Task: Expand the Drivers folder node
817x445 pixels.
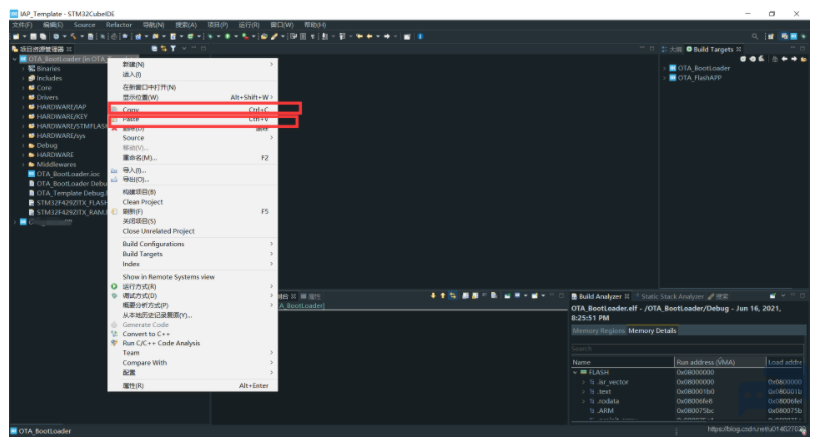Action: [x=23, y=97]
